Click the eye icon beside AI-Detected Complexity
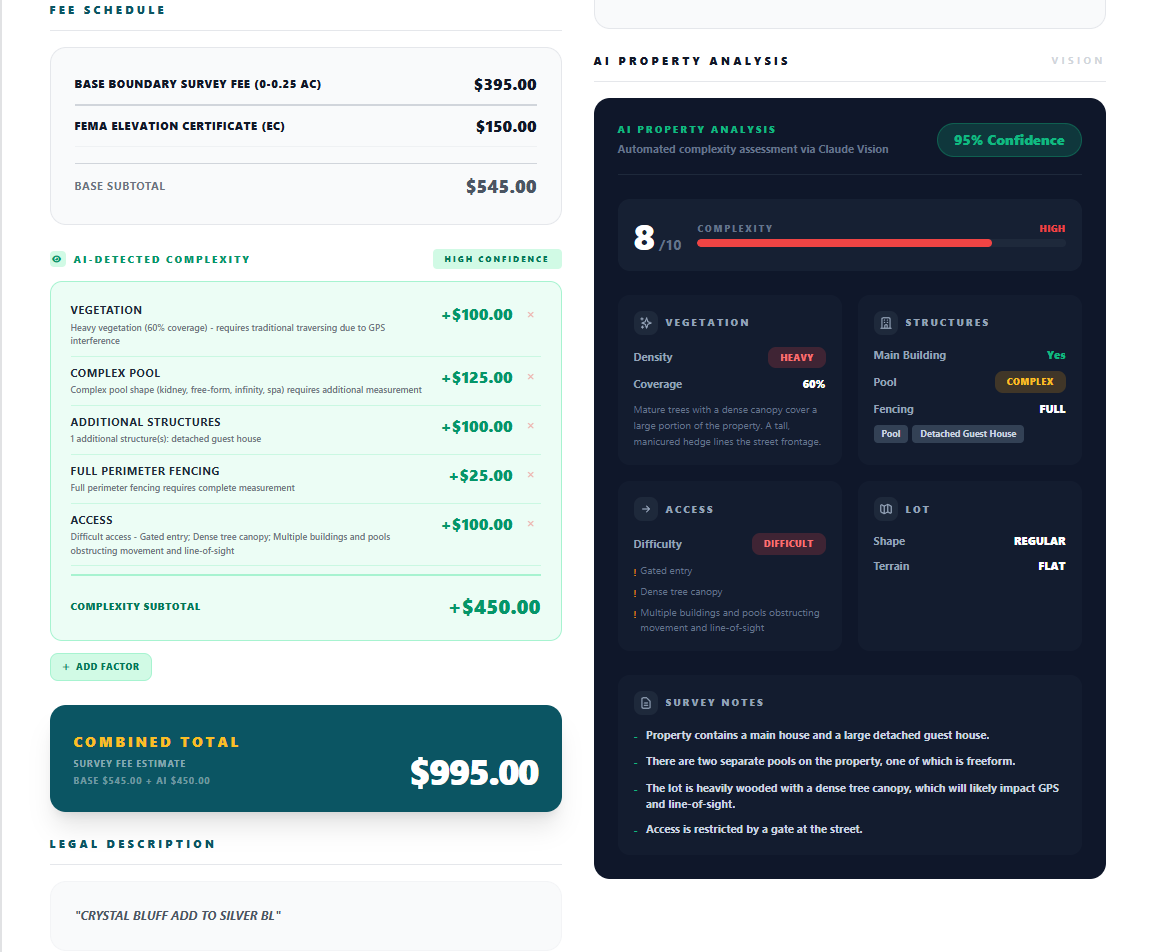This screenshot has width=1154, height=952. [57, 259]
